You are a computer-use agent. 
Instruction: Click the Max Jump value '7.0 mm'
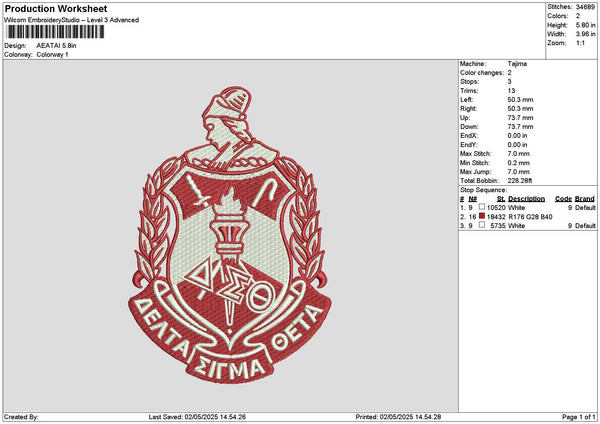pyautogui.click(x=518, y=172)
